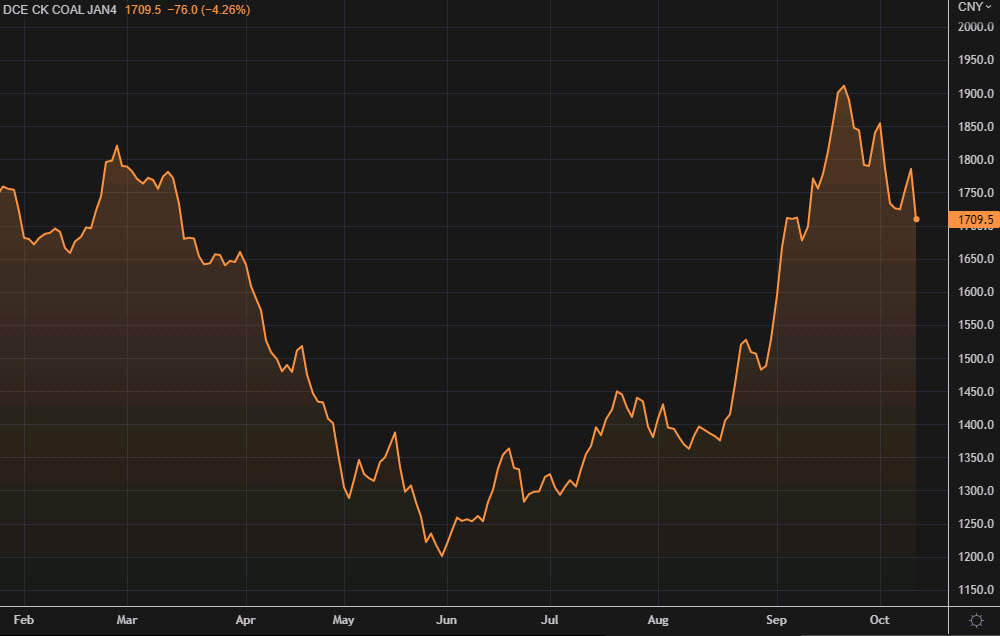Click the September peak of the price line
This screenshot has width=1000, height=636.
844,86
